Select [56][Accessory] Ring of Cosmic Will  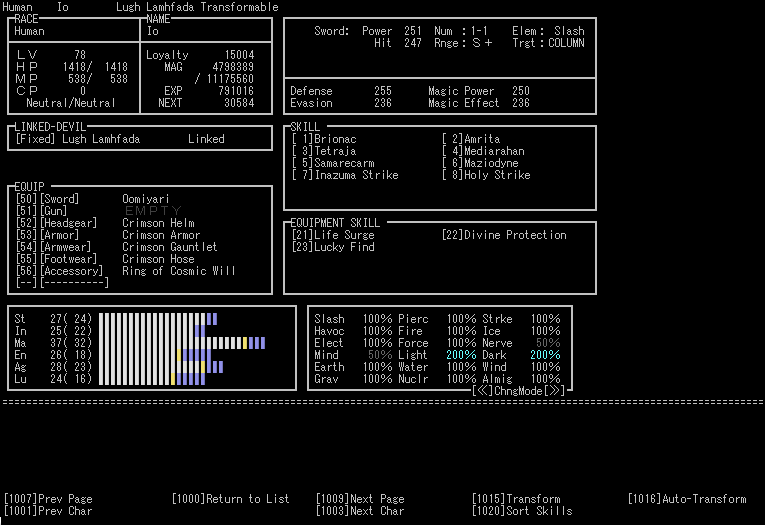(x=125, y=271)
